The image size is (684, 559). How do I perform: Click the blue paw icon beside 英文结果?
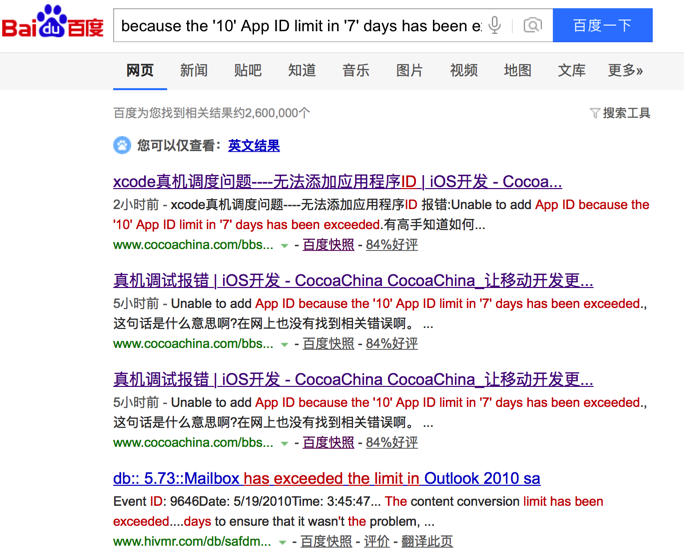coord(122,145)
